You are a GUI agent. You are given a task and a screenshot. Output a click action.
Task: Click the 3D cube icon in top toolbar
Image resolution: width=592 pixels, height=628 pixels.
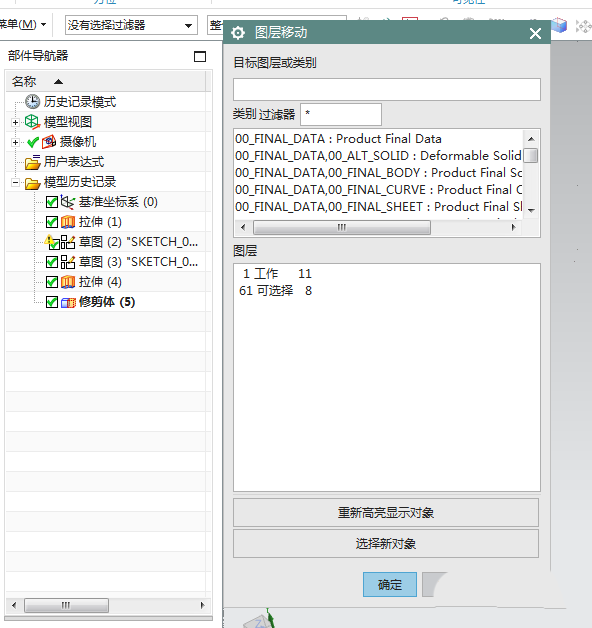tap(559, 25)
